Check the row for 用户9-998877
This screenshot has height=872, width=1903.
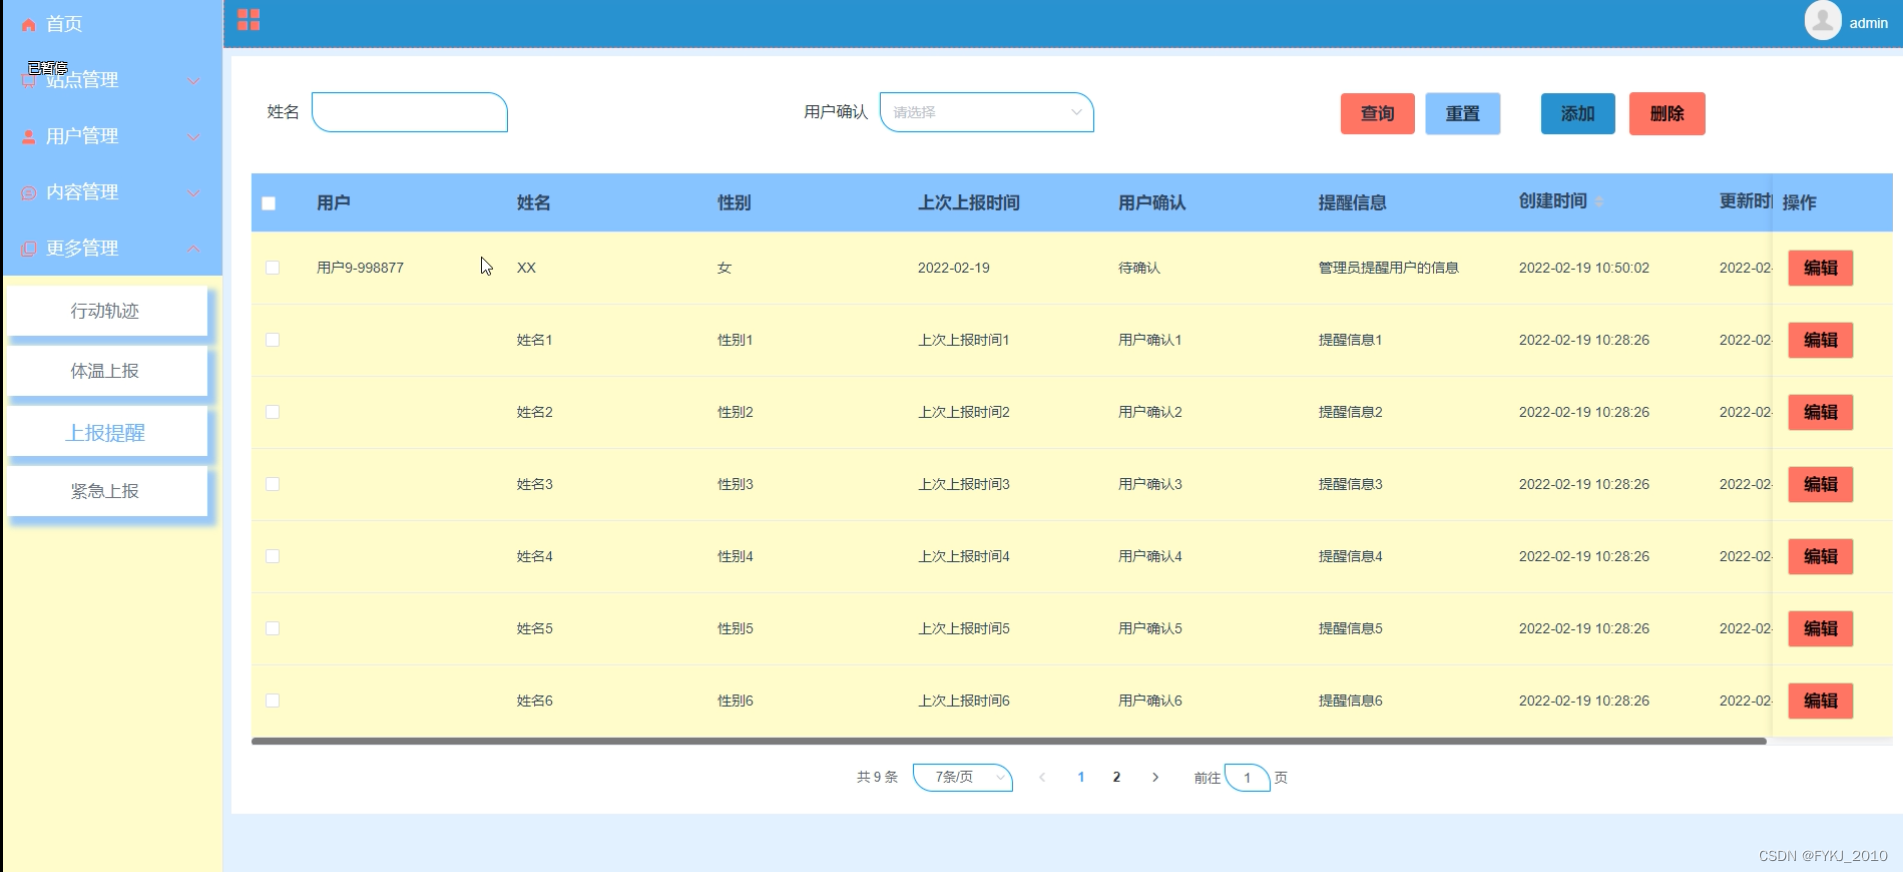click(272, 268)
